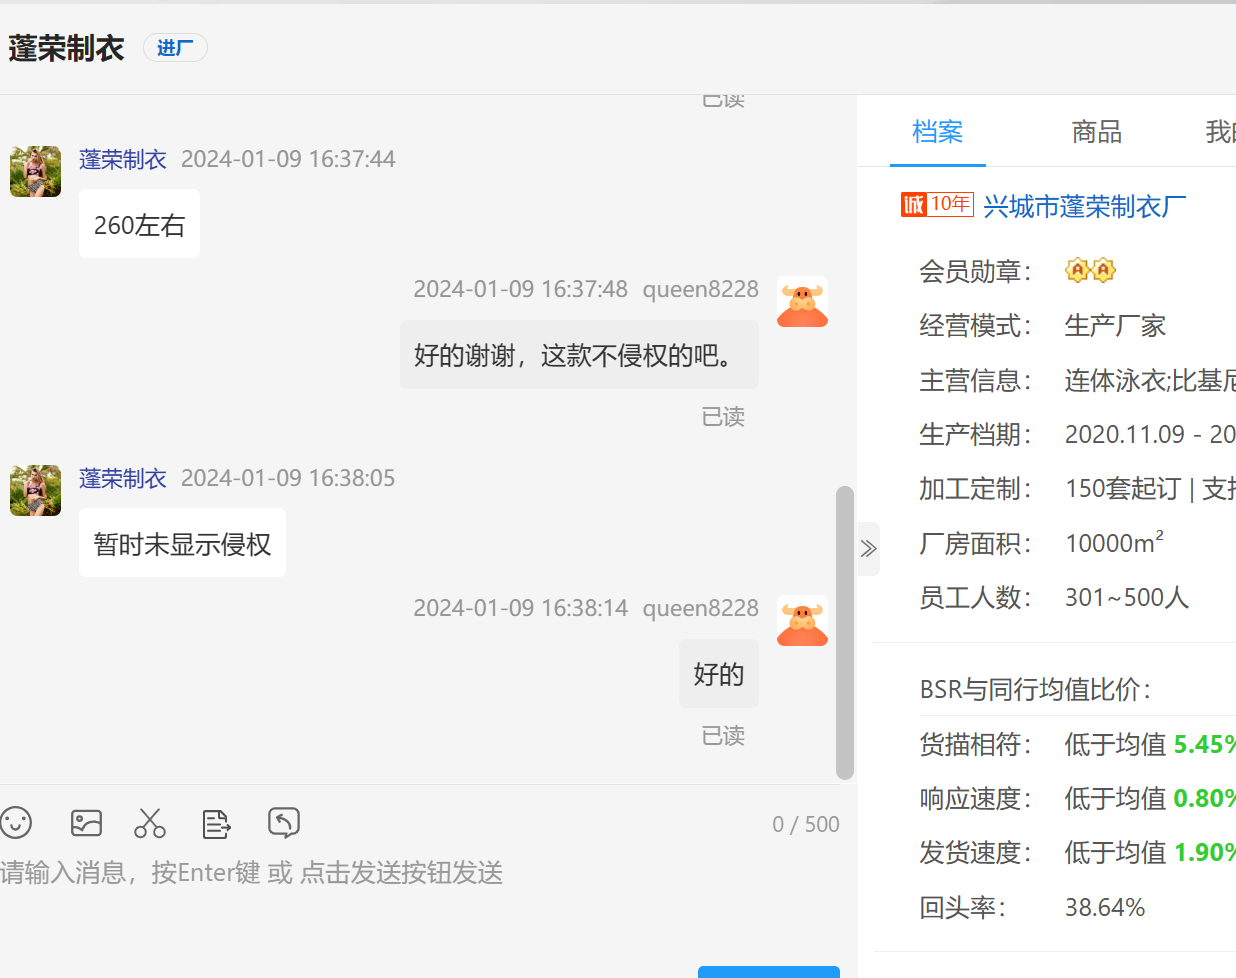This screenshot has height=978, width=1236.
Task: Open 兴城市蓬荣制衣厂 company link
Action: click(1085, 206)
